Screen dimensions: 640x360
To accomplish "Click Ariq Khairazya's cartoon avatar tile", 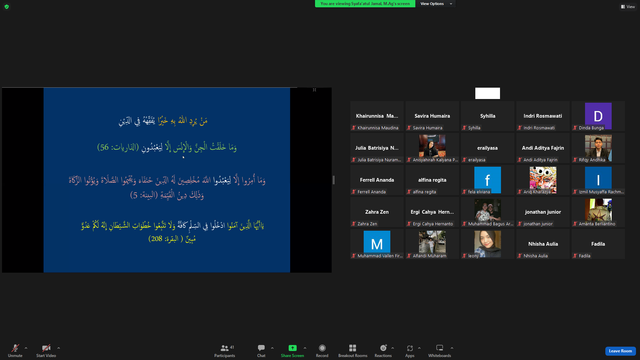I will click(543, 180).
